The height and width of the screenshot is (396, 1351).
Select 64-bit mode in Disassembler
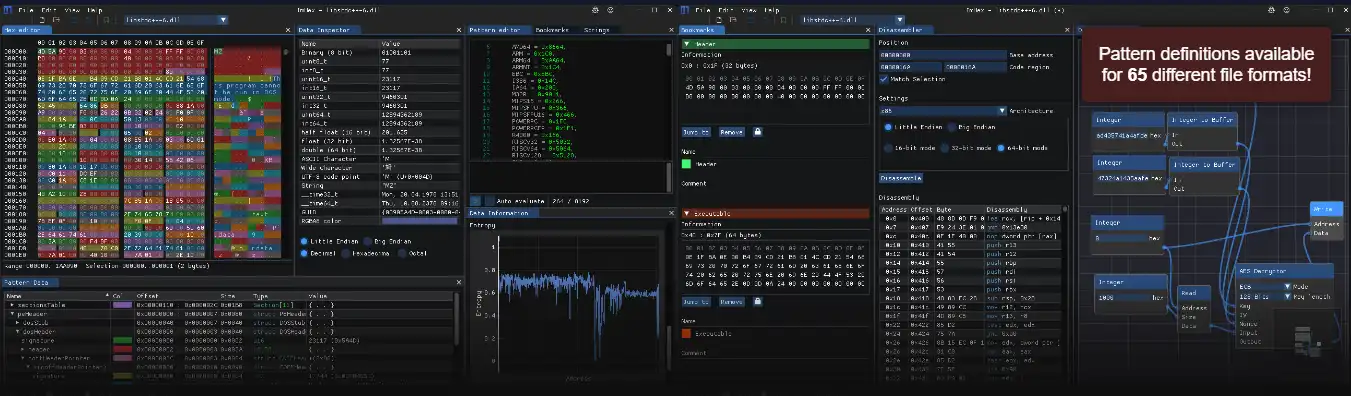[x=1021, y=148]
